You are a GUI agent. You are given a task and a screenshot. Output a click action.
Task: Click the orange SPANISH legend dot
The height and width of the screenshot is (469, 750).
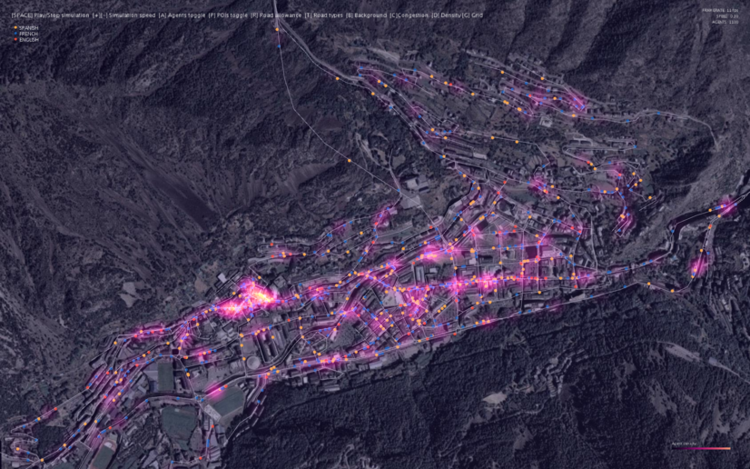(15, 28)
